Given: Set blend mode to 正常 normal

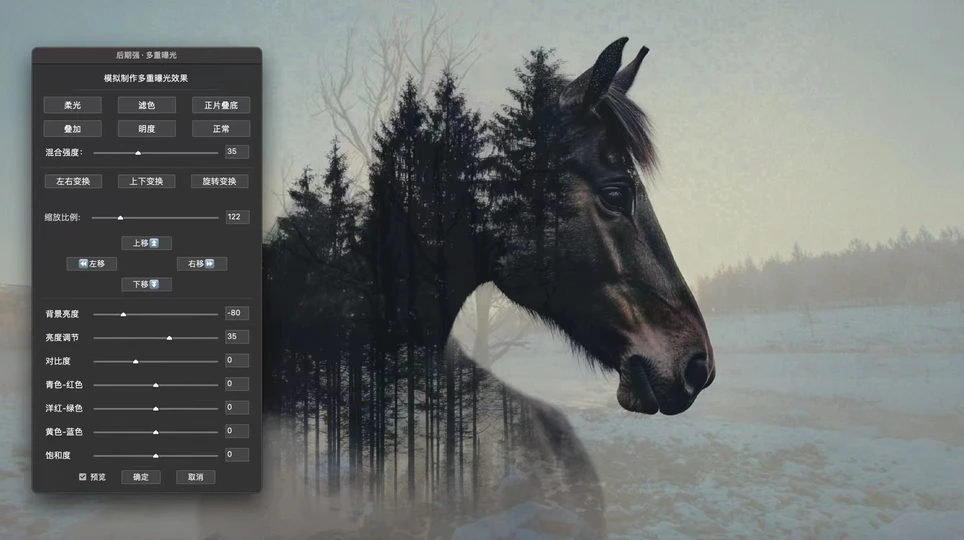Looking at the screenshot, I should (220, 129).
